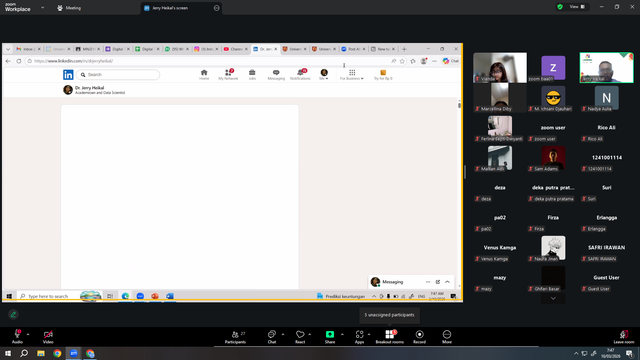The image size is (640, 360).
Task: Open the LinkedIn Me profile menu
Action: pos(324,75)
